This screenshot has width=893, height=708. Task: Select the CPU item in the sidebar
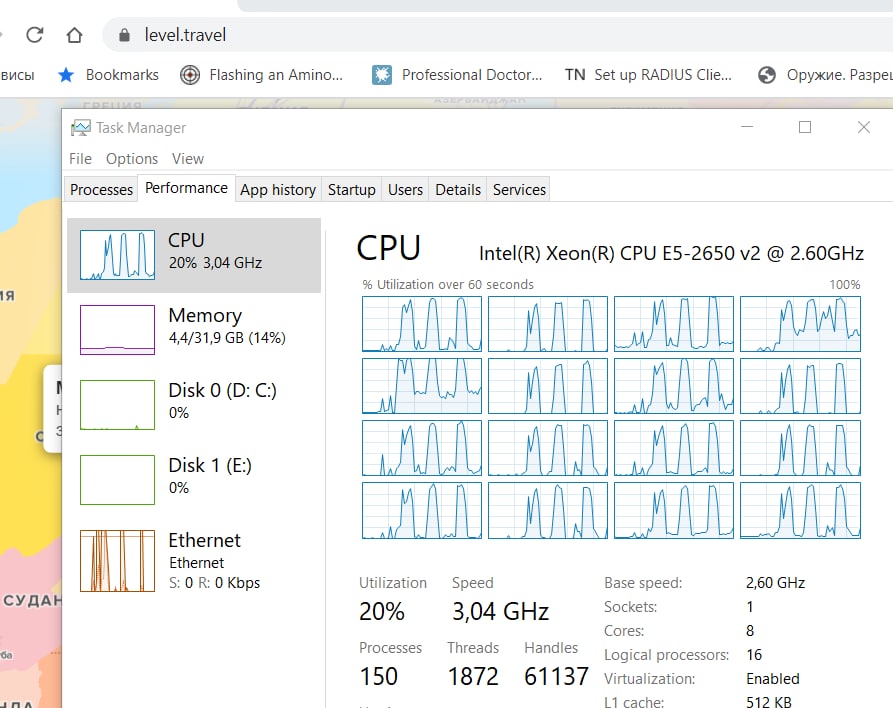(194, 255)
